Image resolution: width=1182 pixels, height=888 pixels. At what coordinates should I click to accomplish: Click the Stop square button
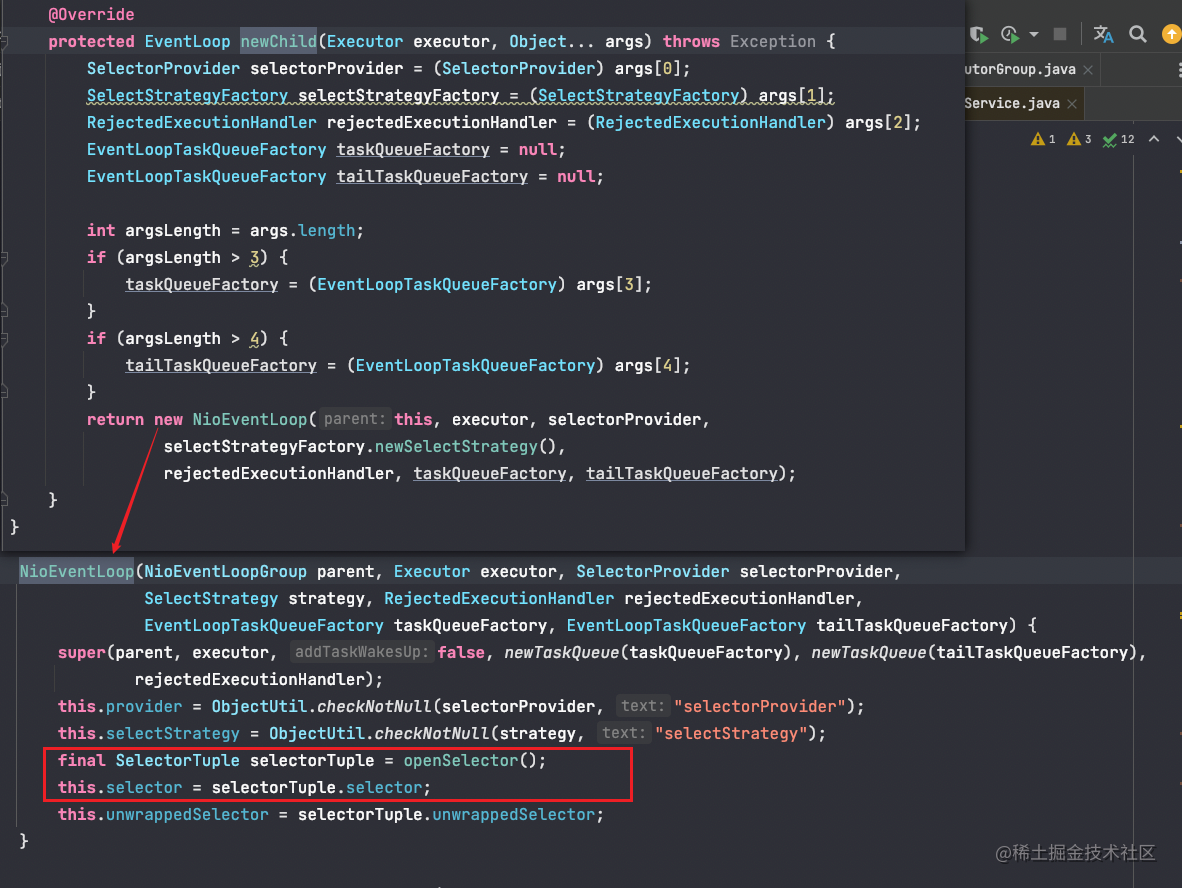[1060, 34]
